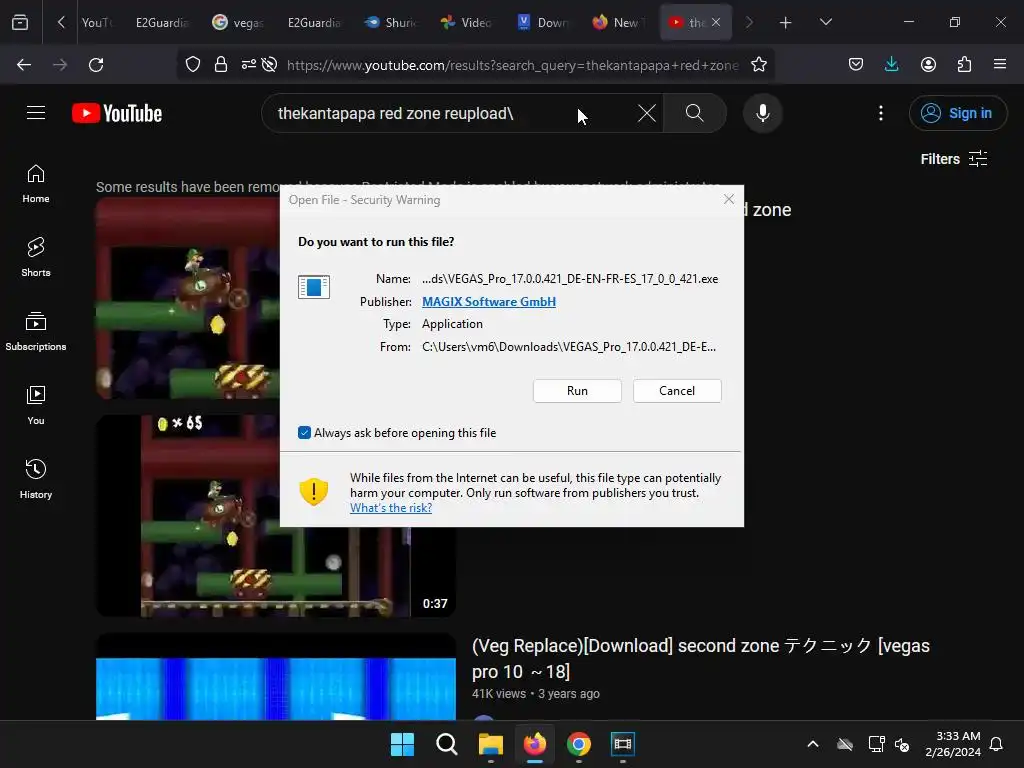
Task: Open Shorts in the YouTube sidebar
Action: pyautogui.click(x=36, y=258)
